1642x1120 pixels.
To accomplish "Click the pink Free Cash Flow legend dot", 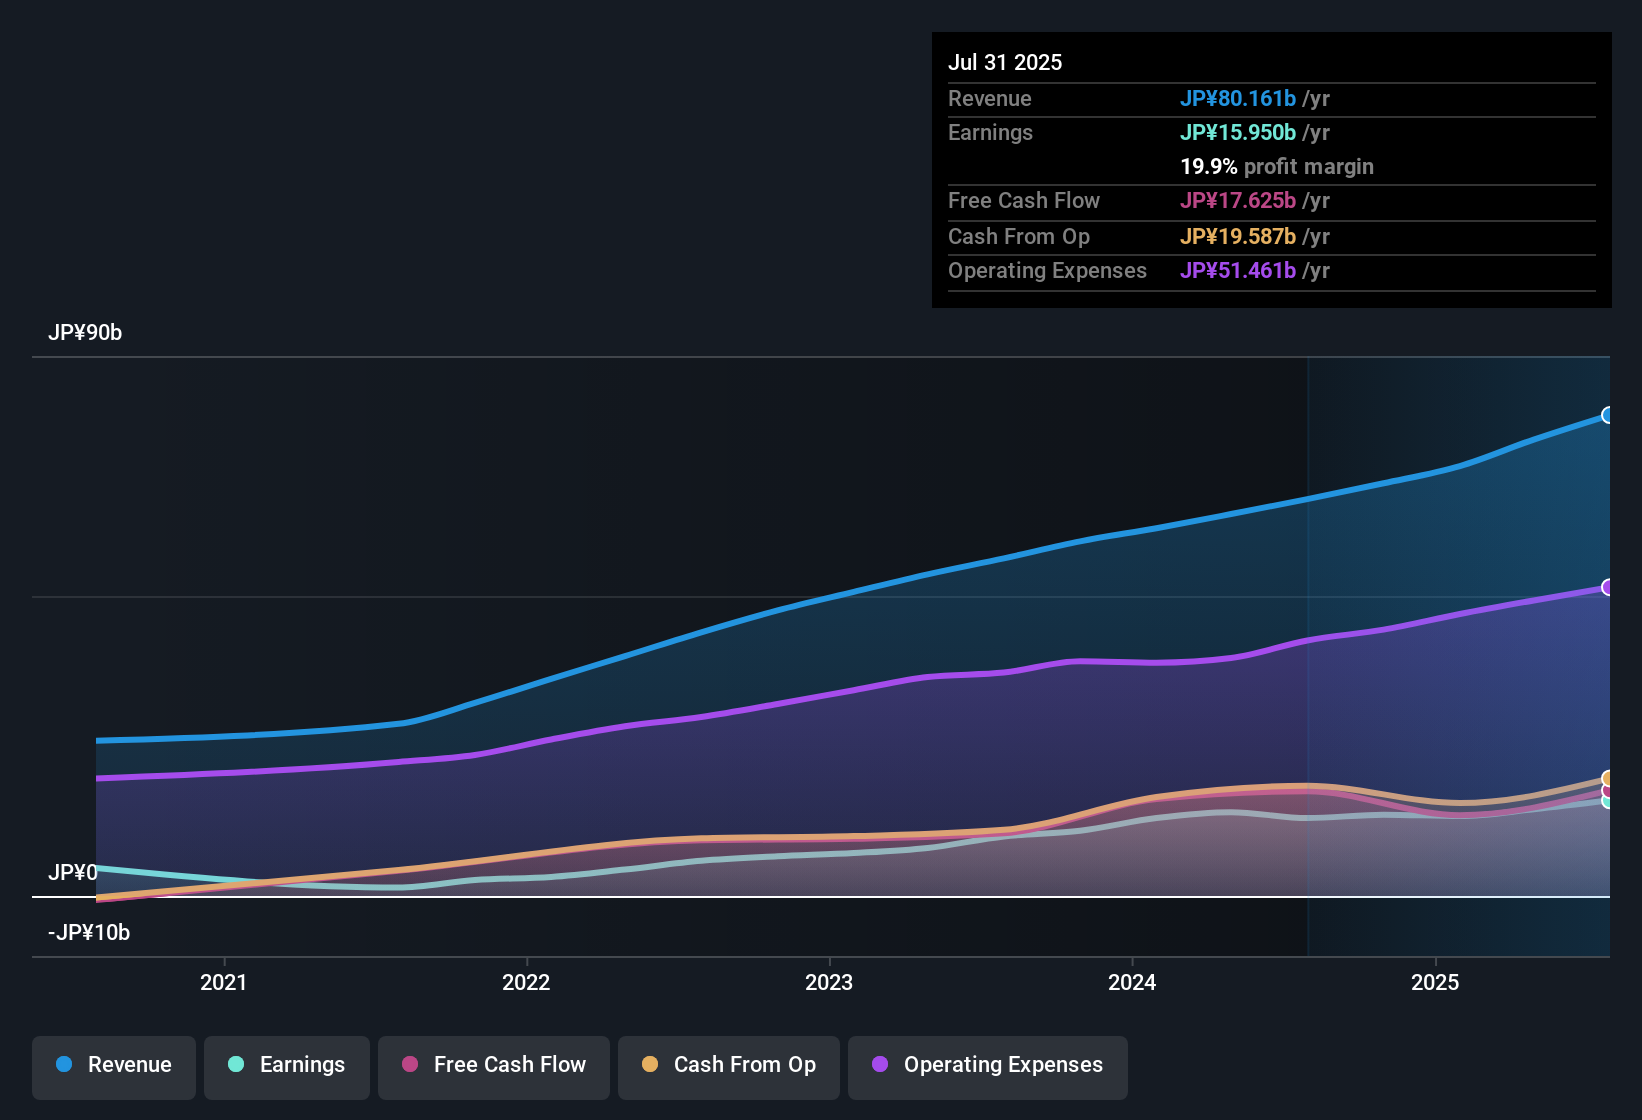I will [x=408, y=1065].
